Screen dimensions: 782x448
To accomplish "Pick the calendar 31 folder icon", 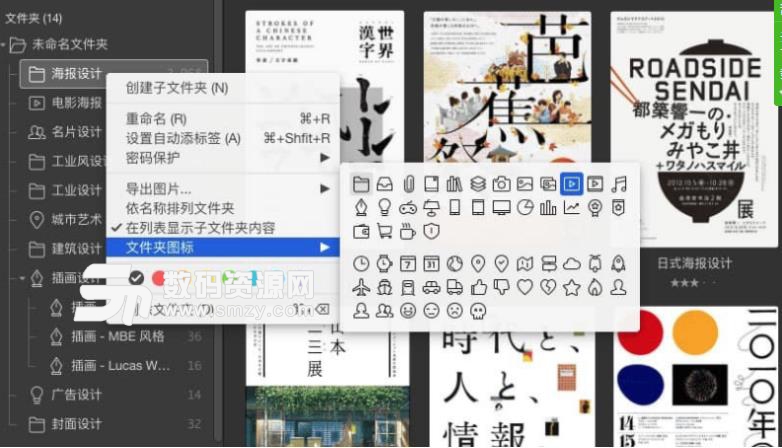I will 431,263.
